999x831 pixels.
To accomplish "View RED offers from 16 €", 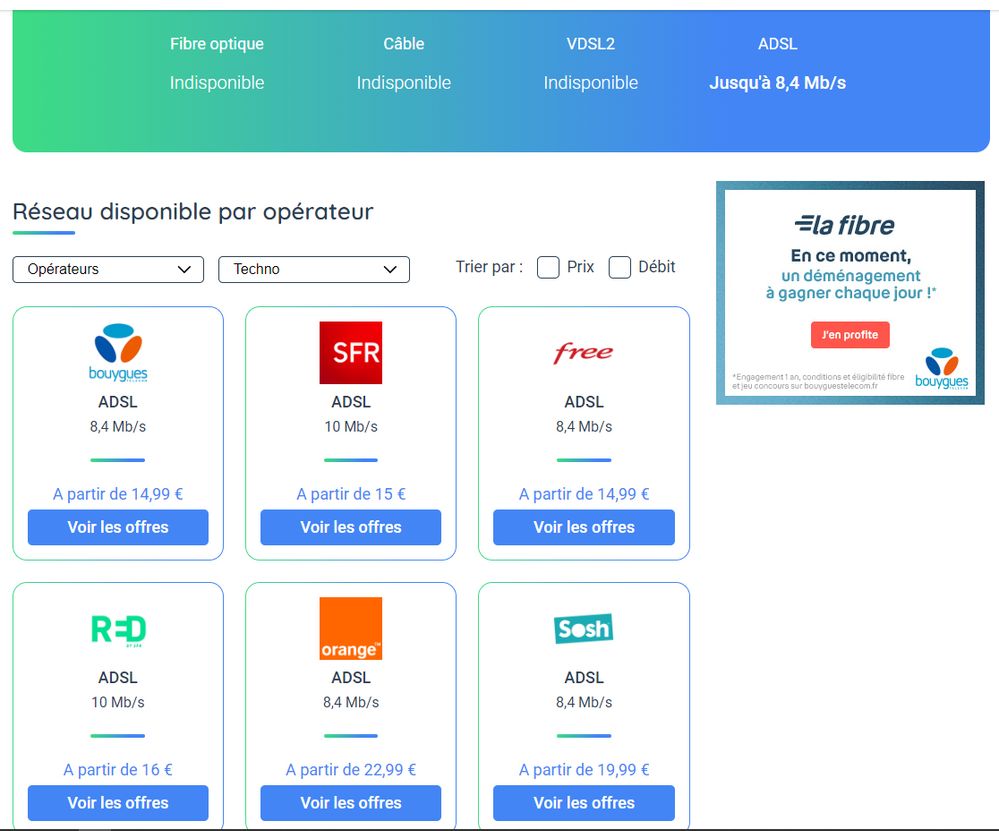I will point(118,803).
